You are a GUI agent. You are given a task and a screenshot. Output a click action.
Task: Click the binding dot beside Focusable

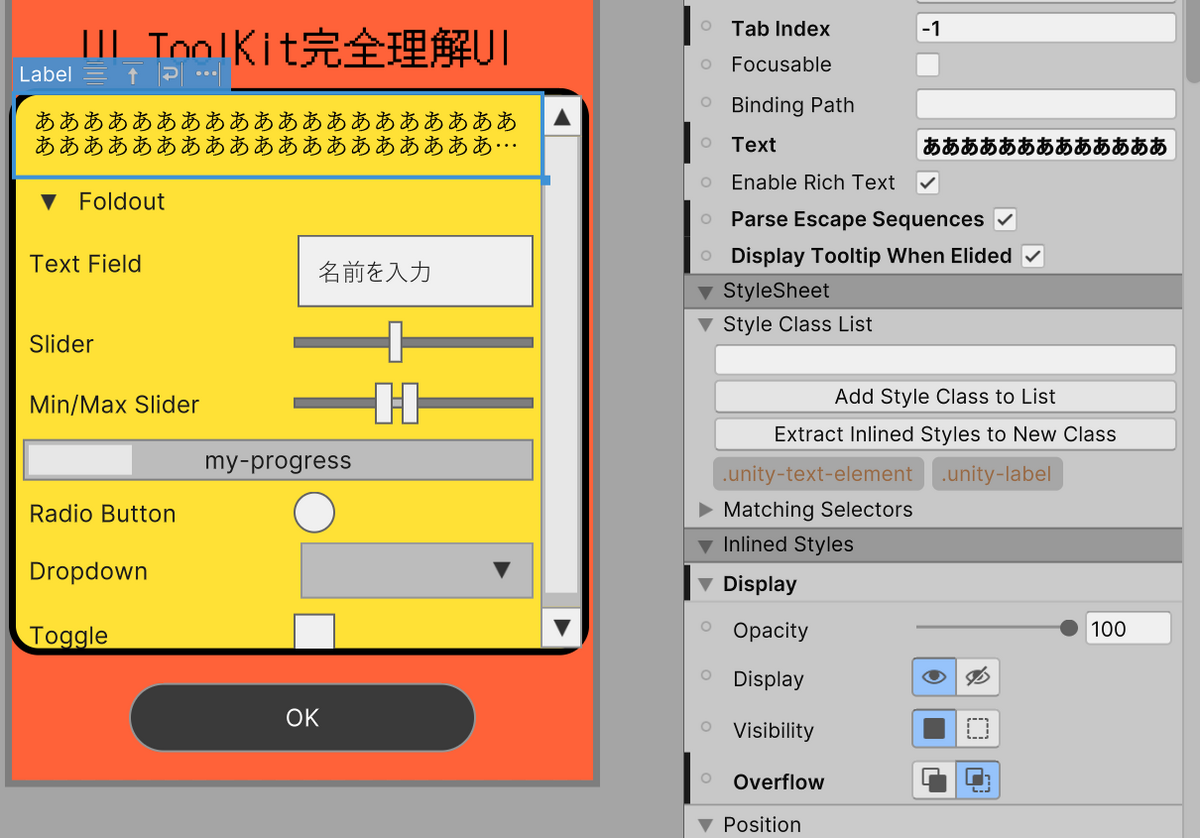707,64
